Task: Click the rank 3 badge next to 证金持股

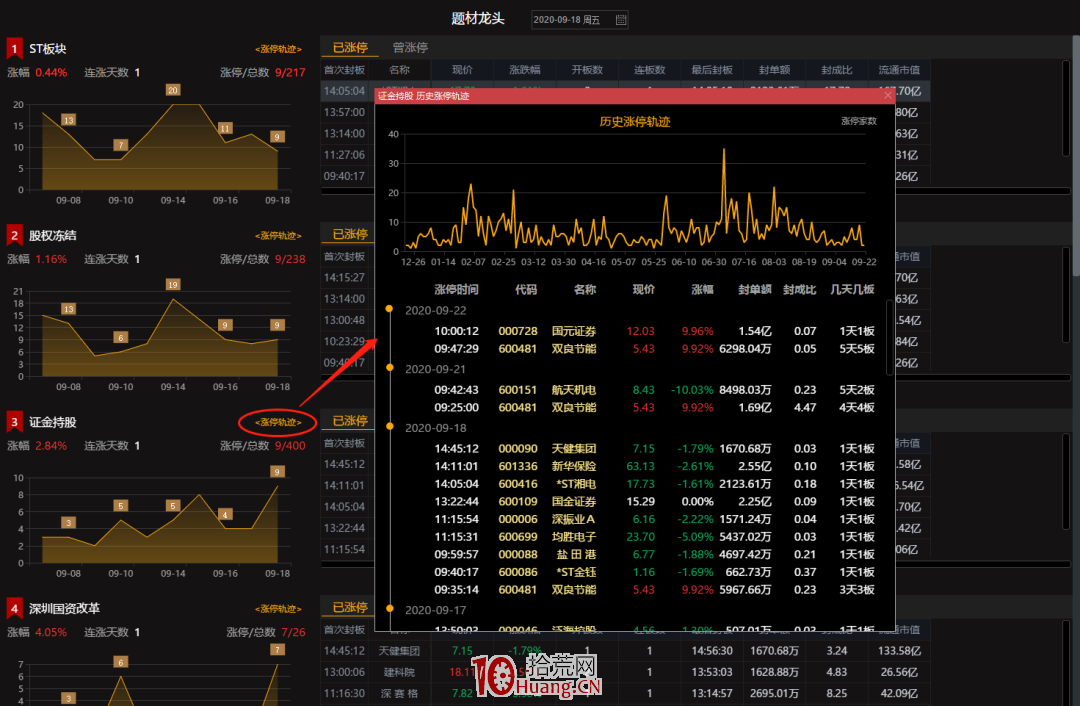Action: coord(14,422)
